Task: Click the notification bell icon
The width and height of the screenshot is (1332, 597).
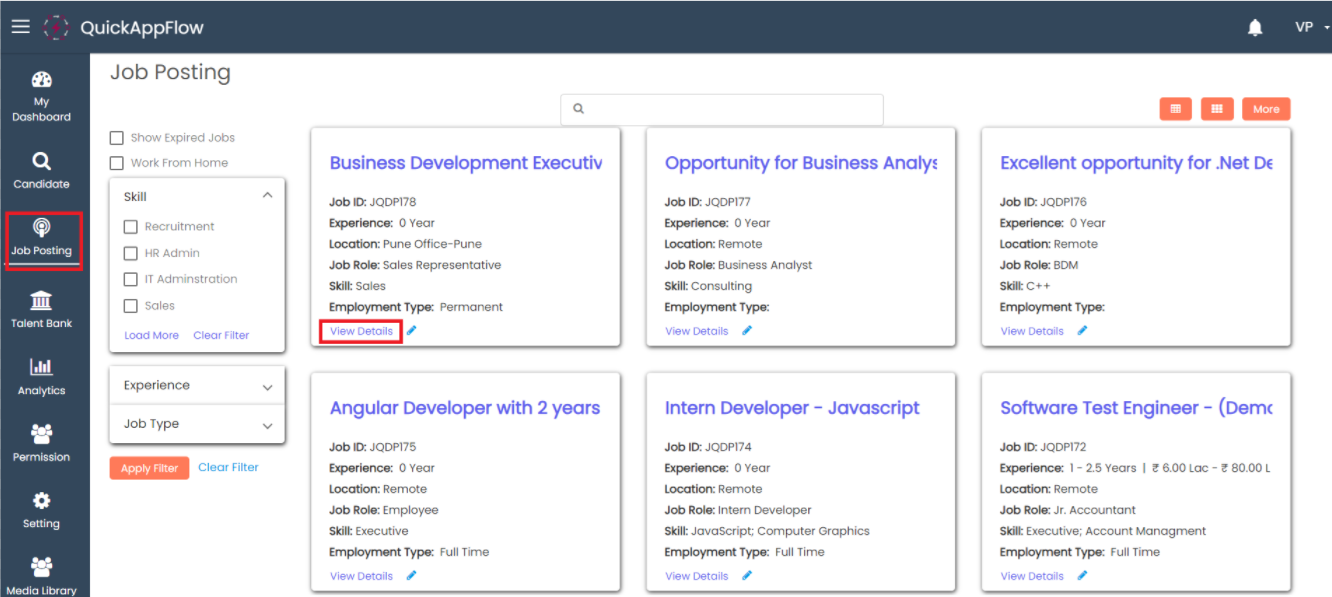Action: click(x=1255, y=28)
